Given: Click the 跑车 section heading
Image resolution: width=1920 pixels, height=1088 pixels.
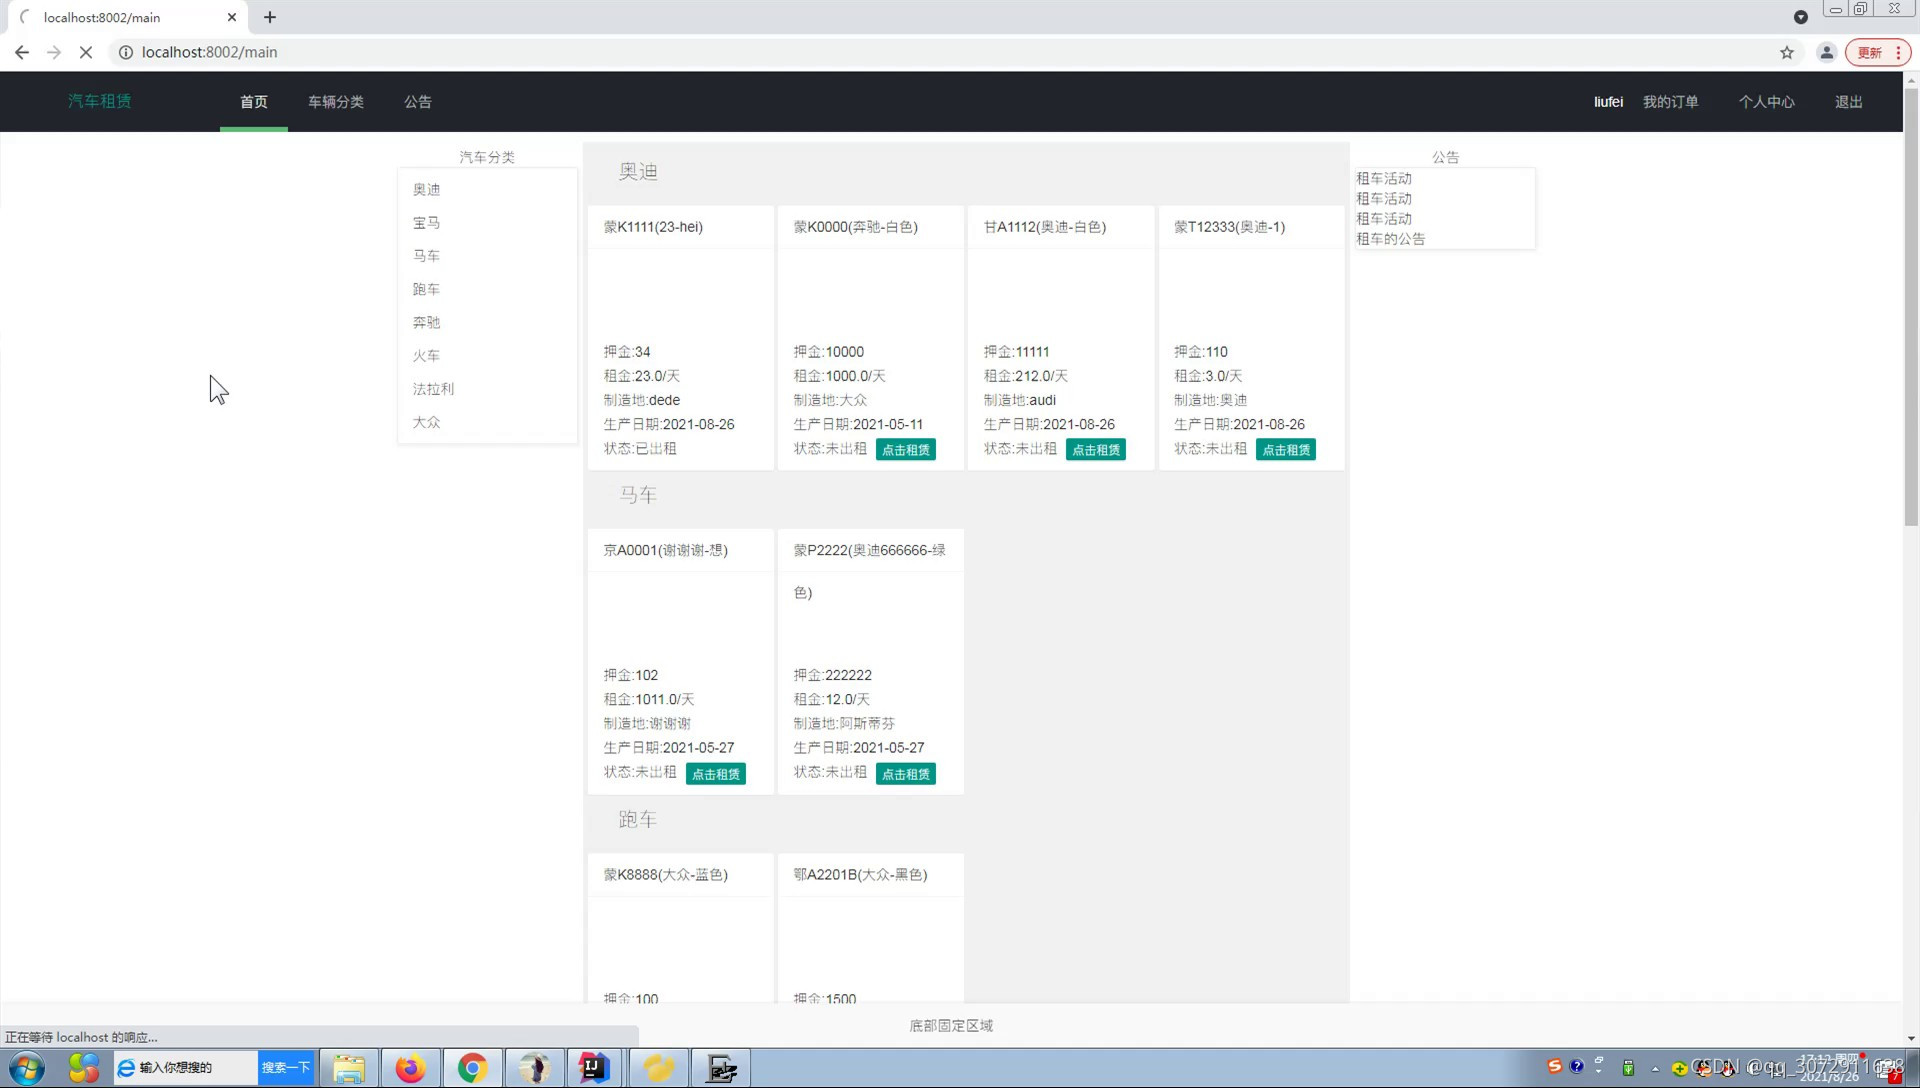Looking at the screenshot, I should pyautogui.click(x=638, y=820).
